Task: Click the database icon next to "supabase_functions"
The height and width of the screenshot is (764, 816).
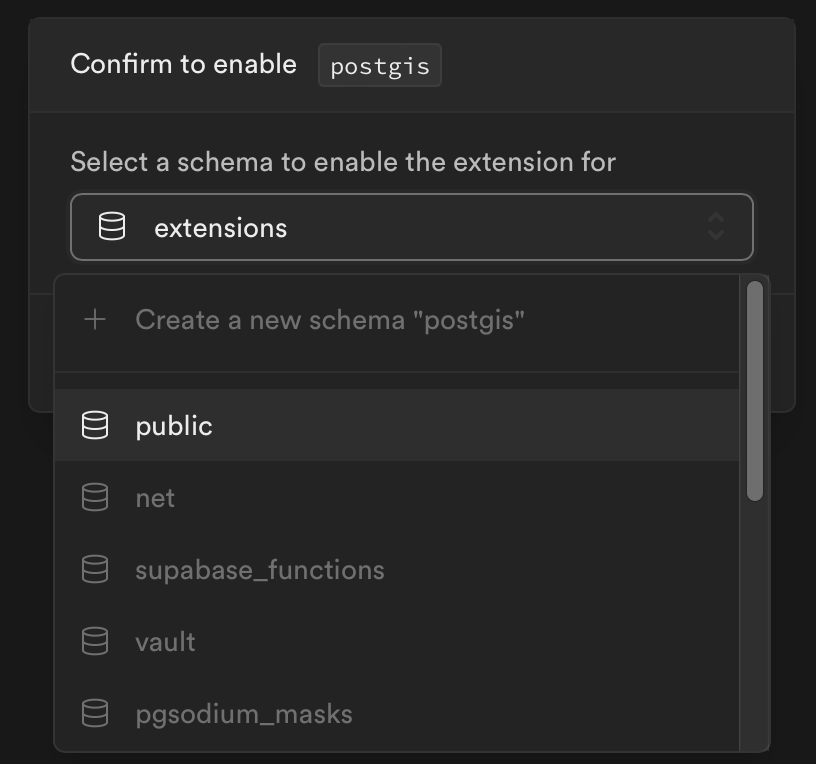Action: coord(95,569)
